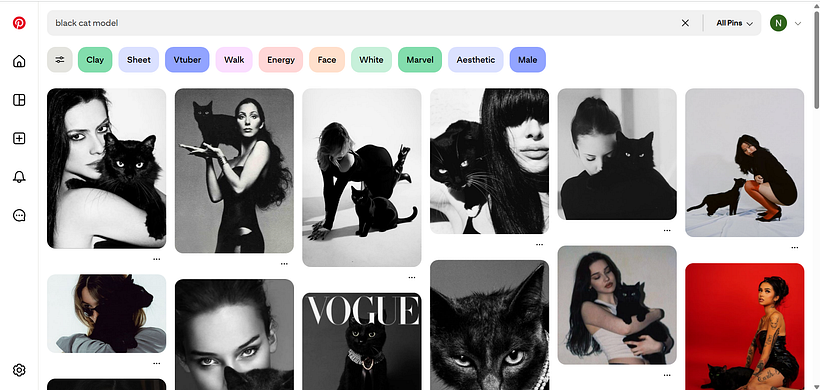Open pin of model crawling beside cat
Viewport: 820px width, 390px height.
coord(362,177)
